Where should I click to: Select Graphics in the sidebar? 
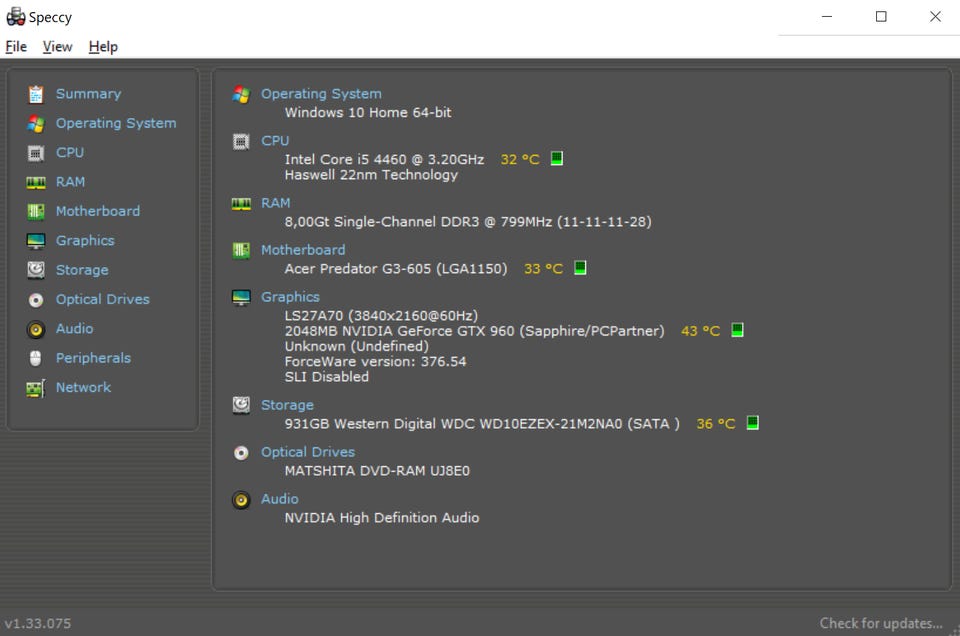coord(85,241)
